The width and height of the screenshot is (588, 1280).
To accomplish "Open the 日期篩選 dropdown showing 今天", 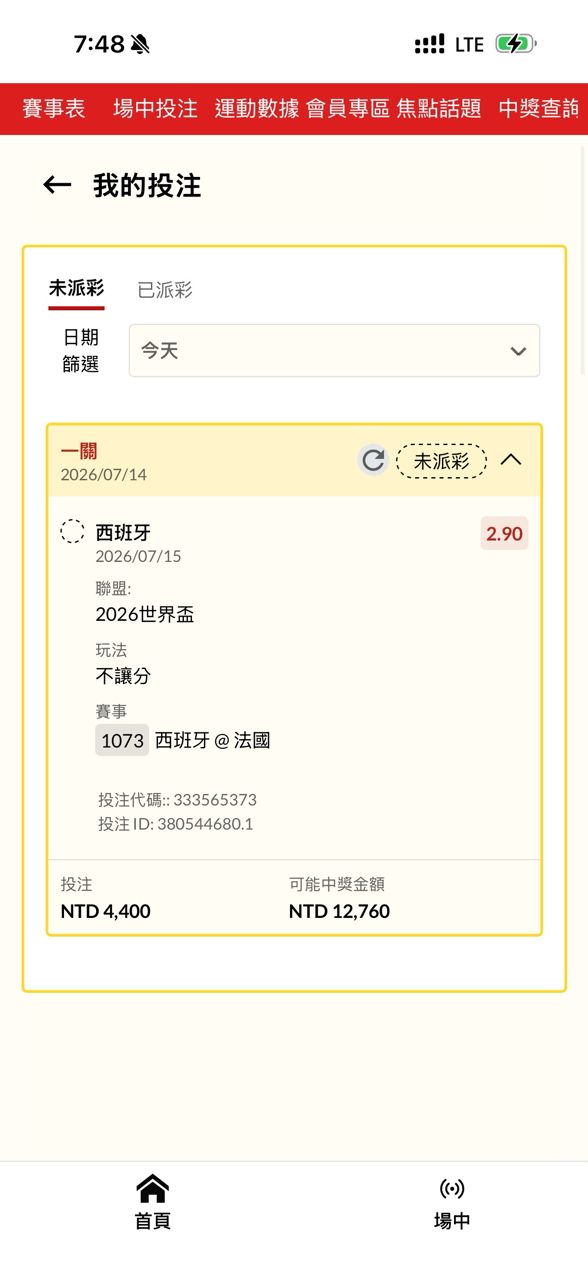I will [x=334, y=351].
